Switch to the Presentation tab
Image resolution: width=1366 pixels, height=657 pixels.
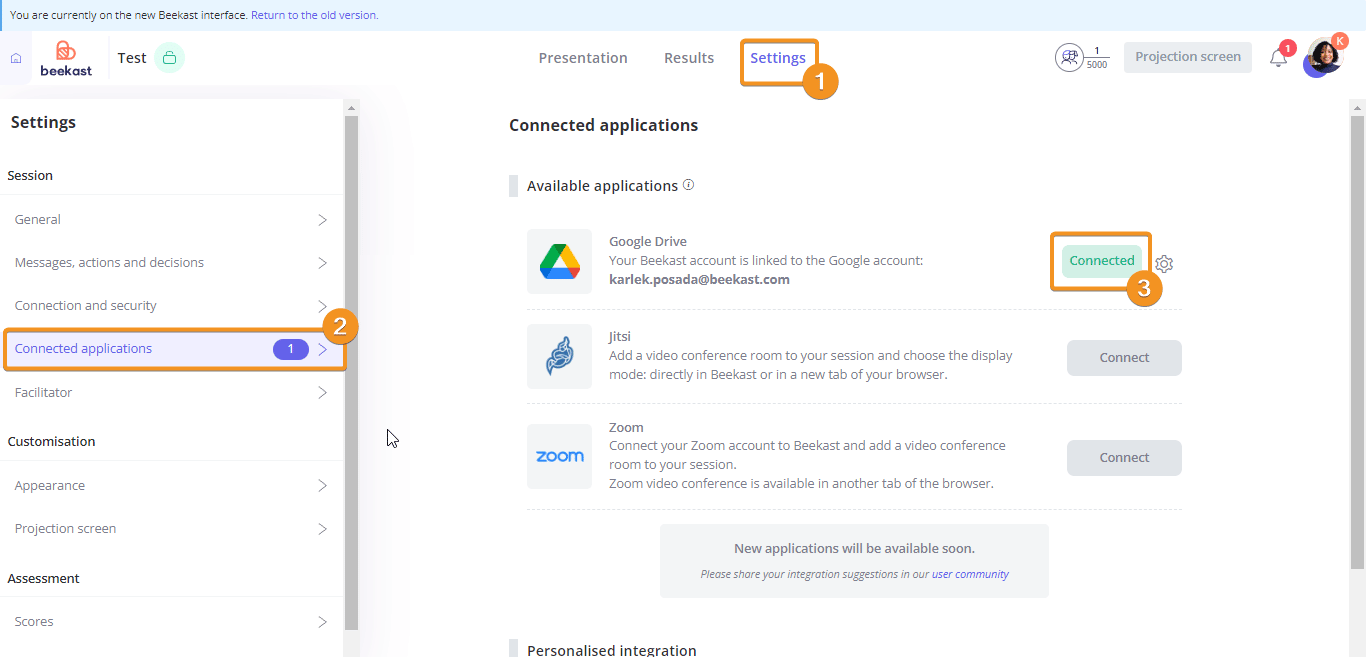(x=583, y=58)
